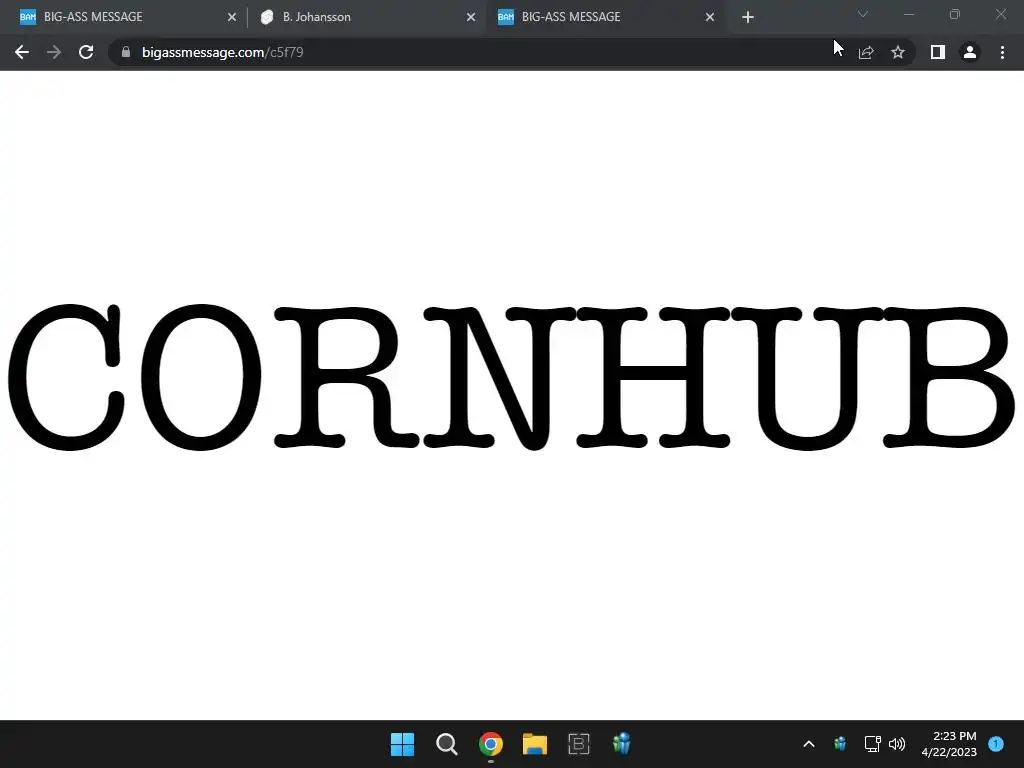Click the Chrome taskbar icon
The image size is (1024, 768).
coord(491,744)
